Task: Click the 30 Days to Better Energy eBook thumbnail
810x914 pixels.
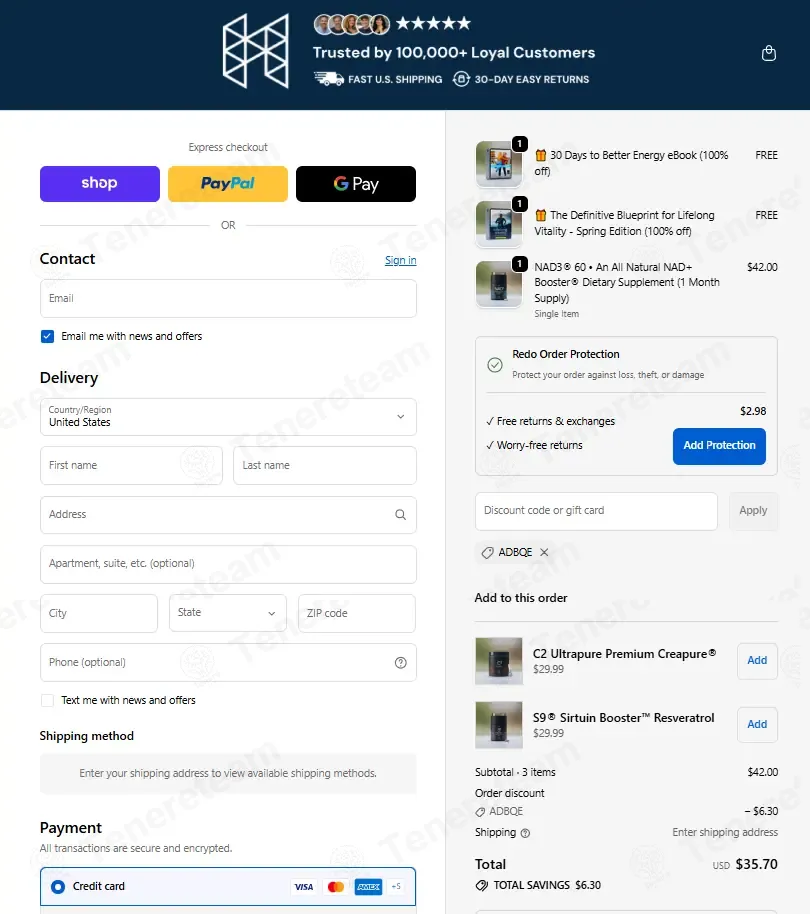Action: [x=498, y=164]
